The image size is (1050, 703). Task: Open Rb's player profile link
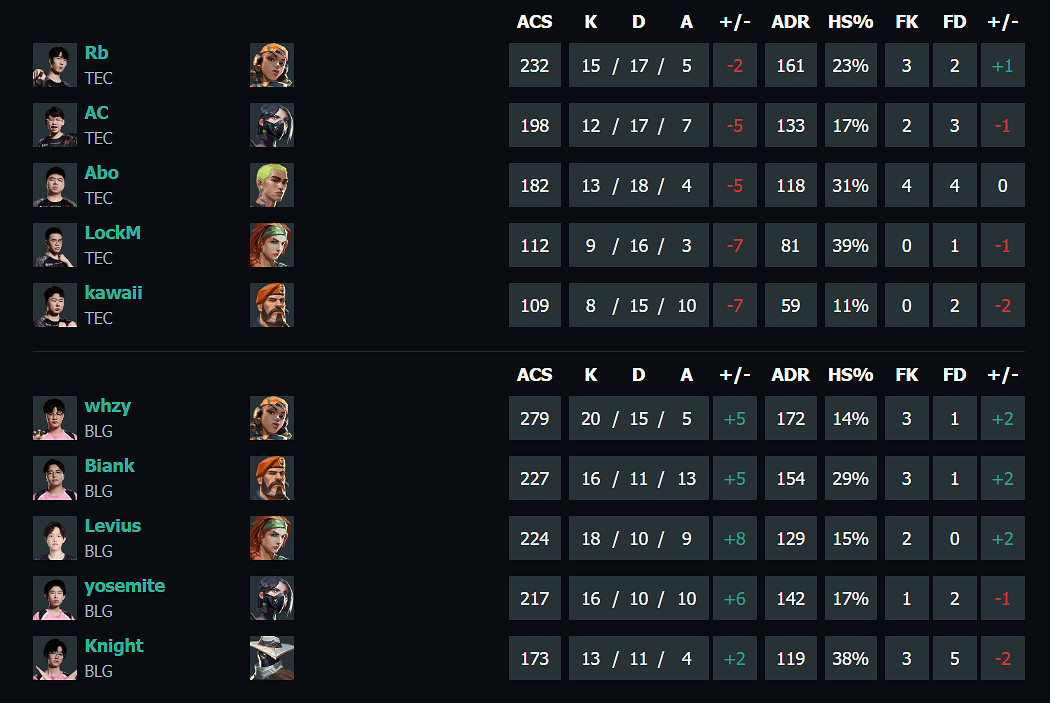pyautogui.click(x=96, y=53)
